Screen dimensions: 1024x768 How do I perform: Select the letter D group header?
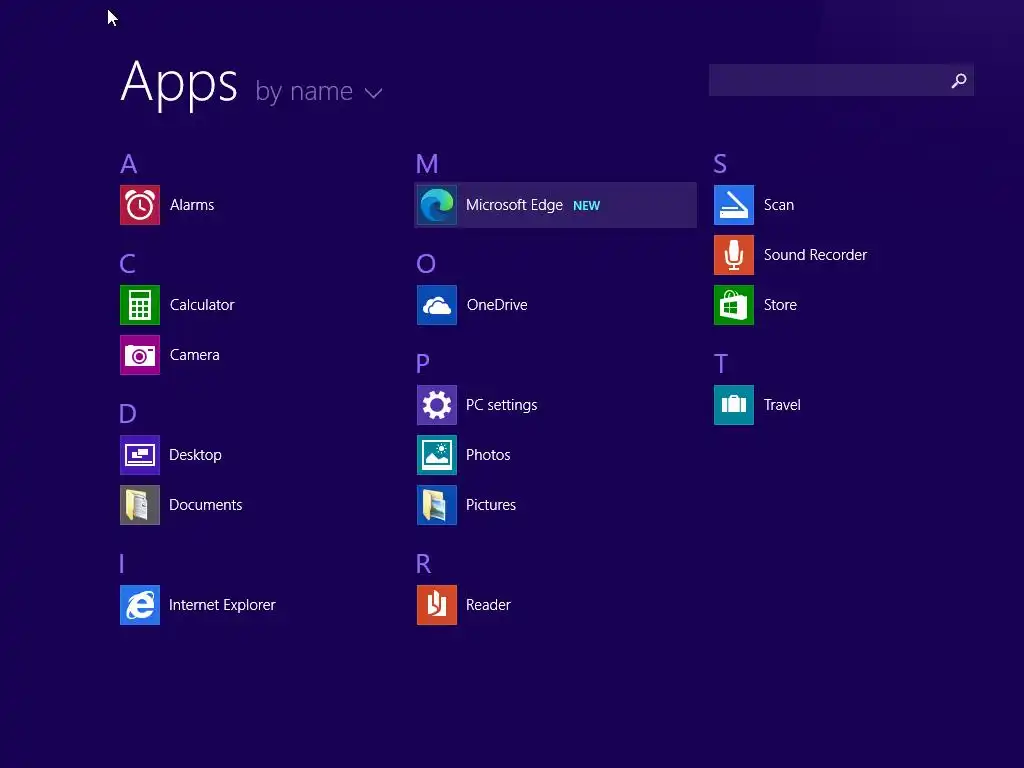click(128, 413)
